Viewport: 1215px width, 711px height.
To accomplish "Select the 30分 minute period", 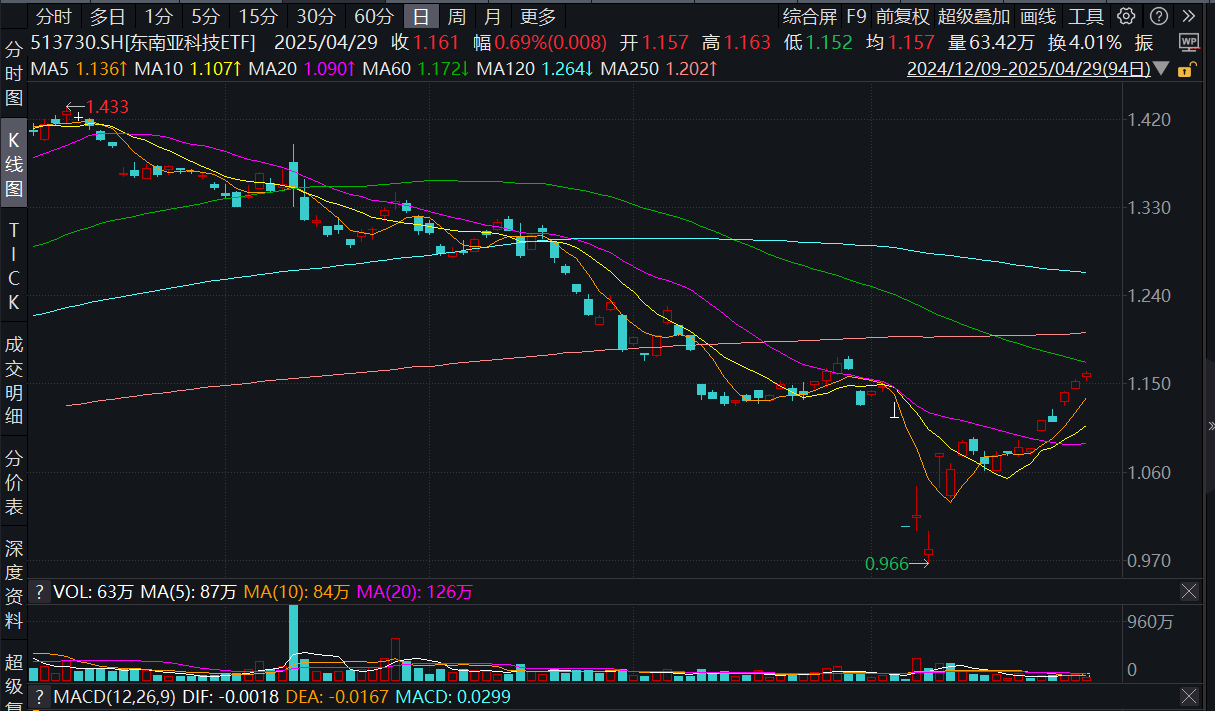I will [x=316, y=16].
